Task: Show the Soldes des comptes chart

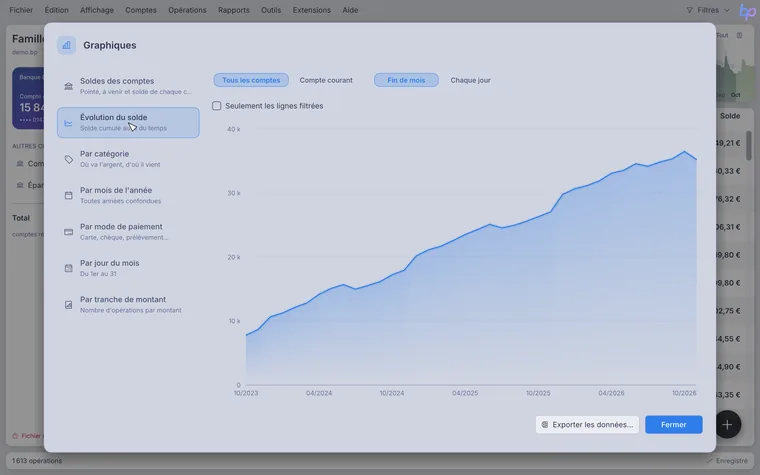Action: click(x=128, y=86)
